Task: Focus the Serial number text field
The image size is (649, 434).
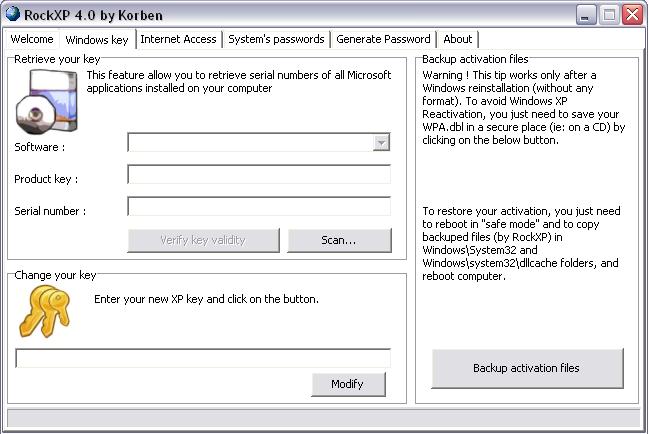Action: (259, 206)
